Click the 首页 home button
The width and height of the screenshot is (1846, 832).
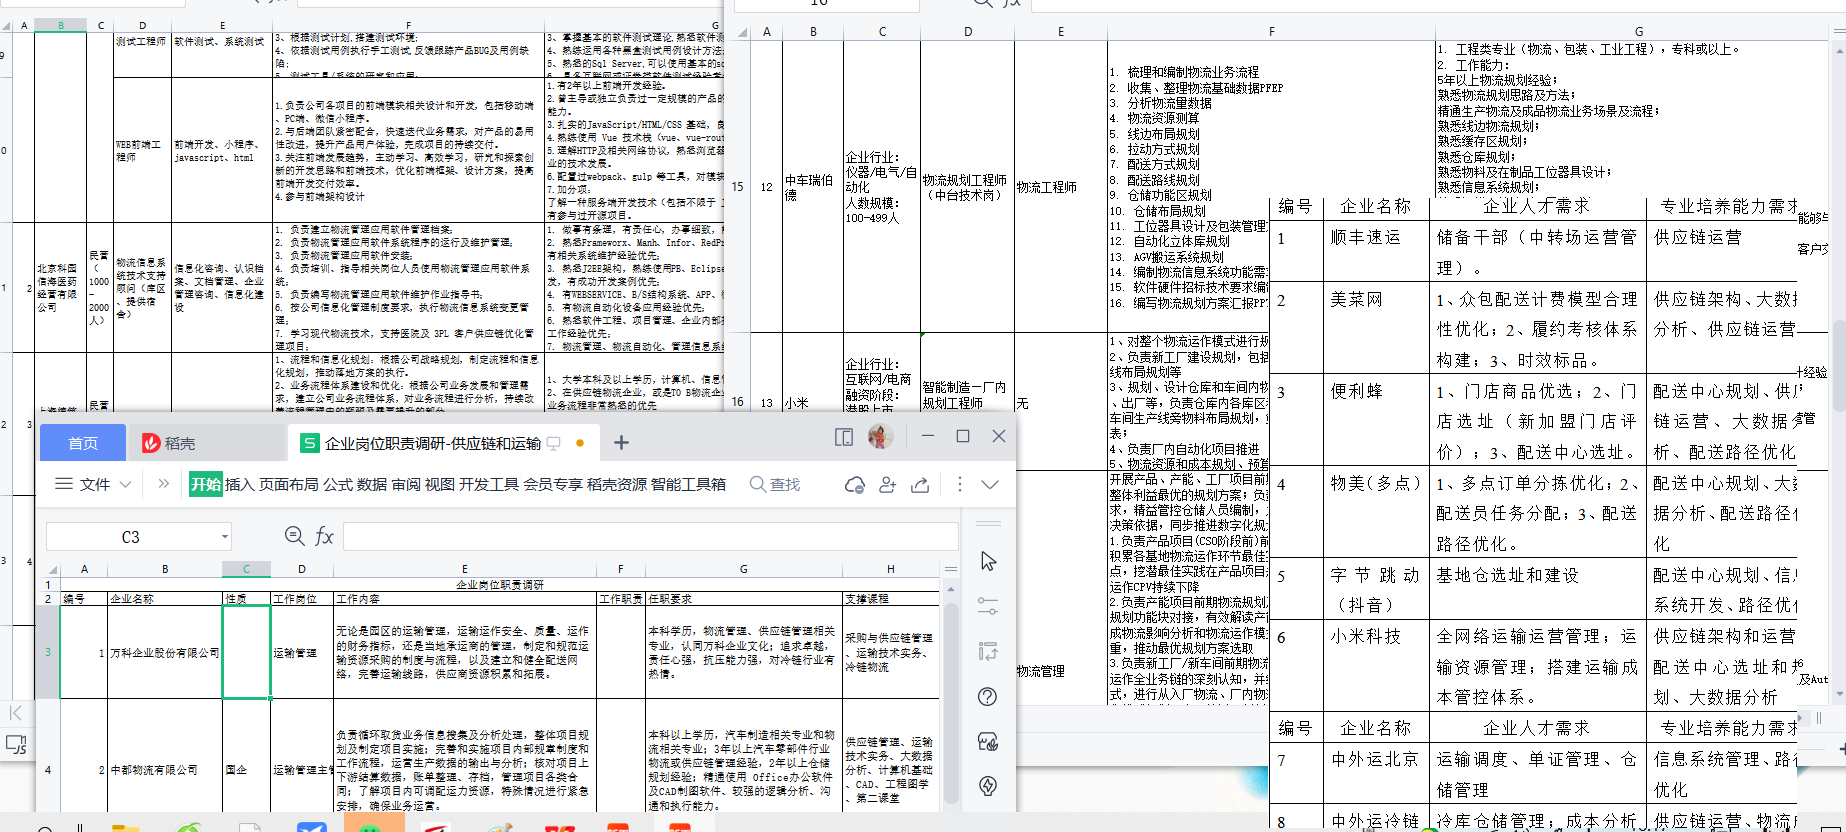click(83, 443)
